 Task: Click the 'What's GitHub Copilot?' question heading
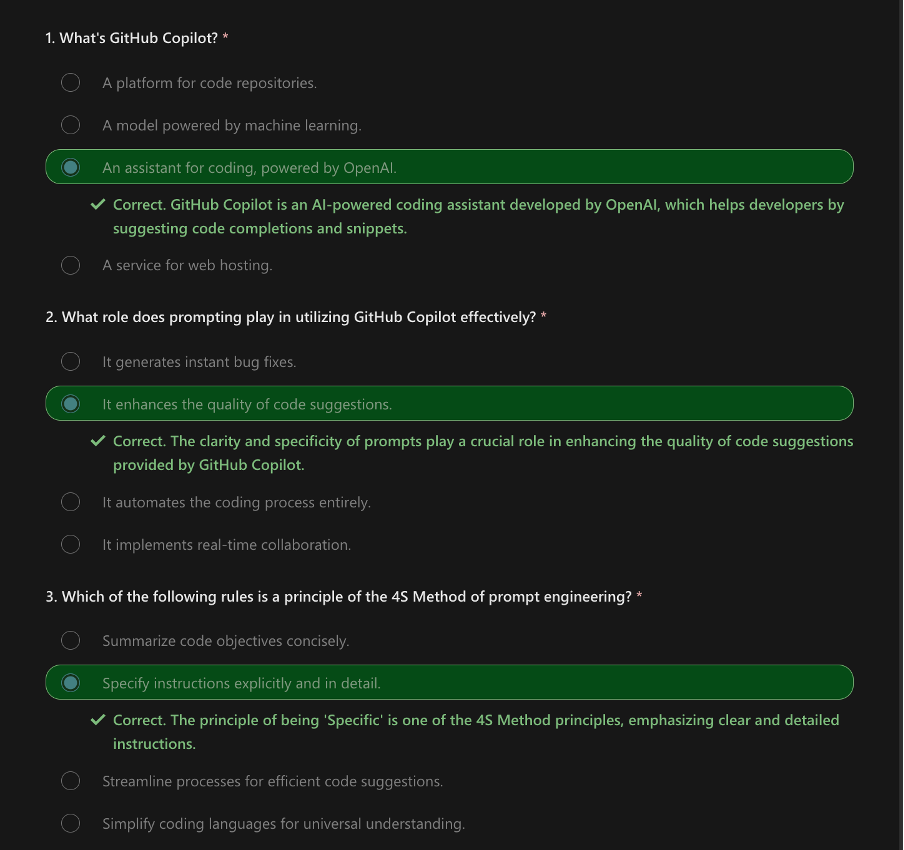137,38
